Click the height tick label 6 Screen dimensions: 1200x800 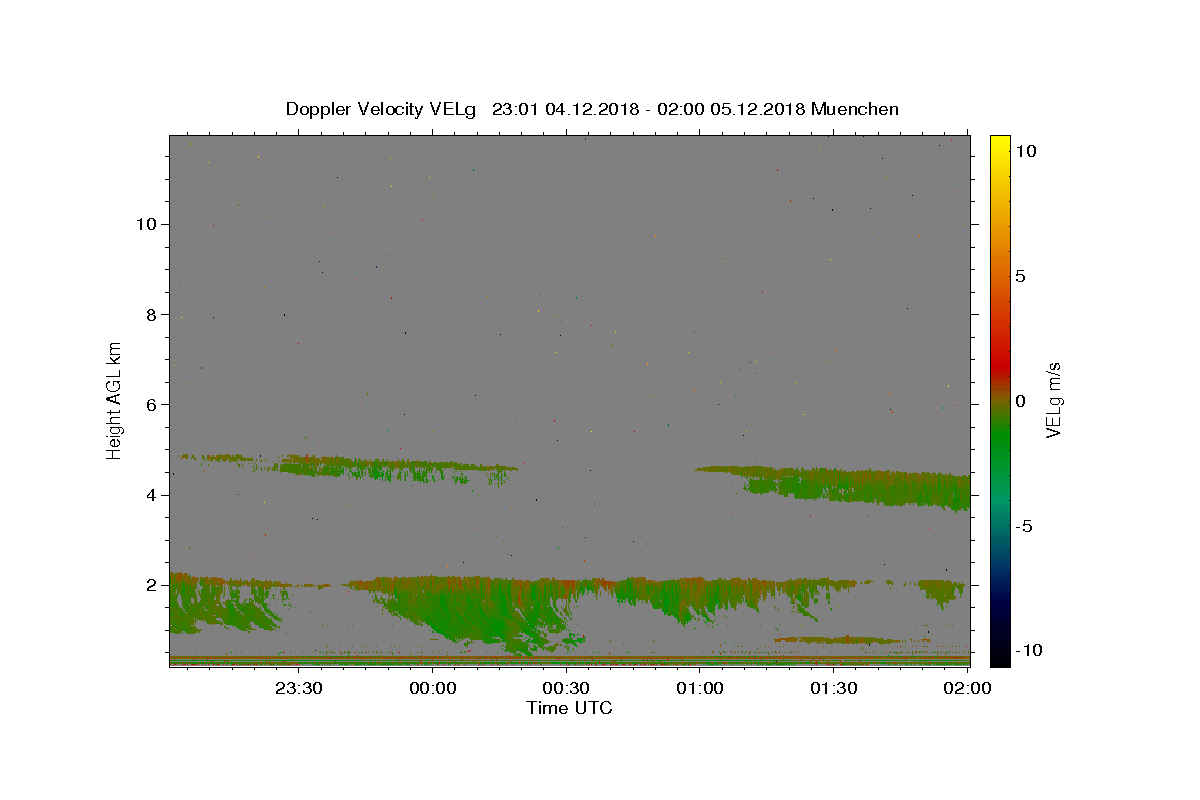tap(152, 405)
